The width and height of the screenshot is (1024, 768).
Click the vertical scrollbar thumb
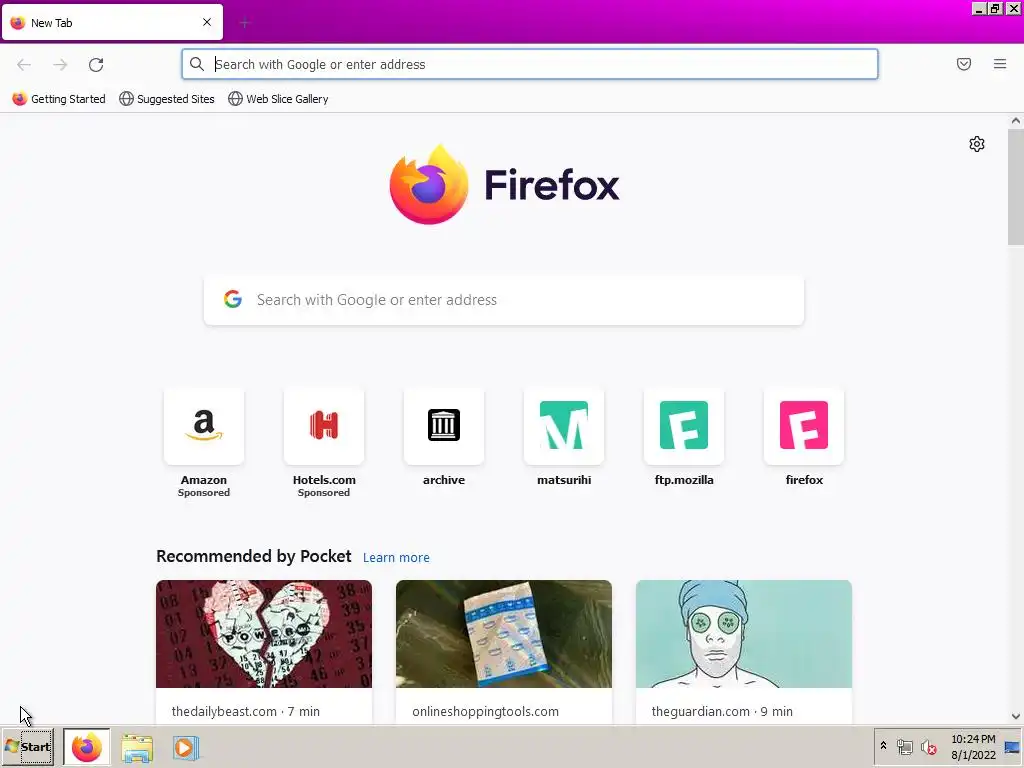pyautogui.click(x=1016, y=187)
